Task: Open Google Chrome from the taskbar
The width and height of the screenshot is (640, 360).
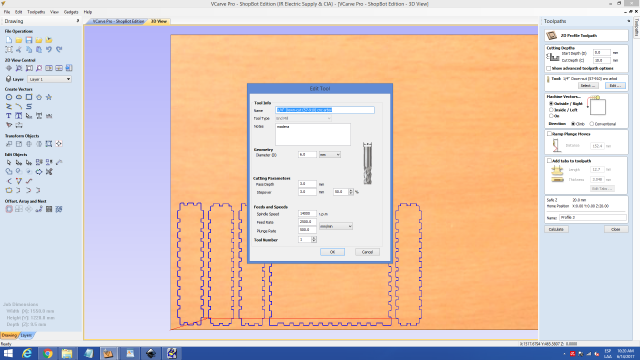Action: click(x=48, y=353)
